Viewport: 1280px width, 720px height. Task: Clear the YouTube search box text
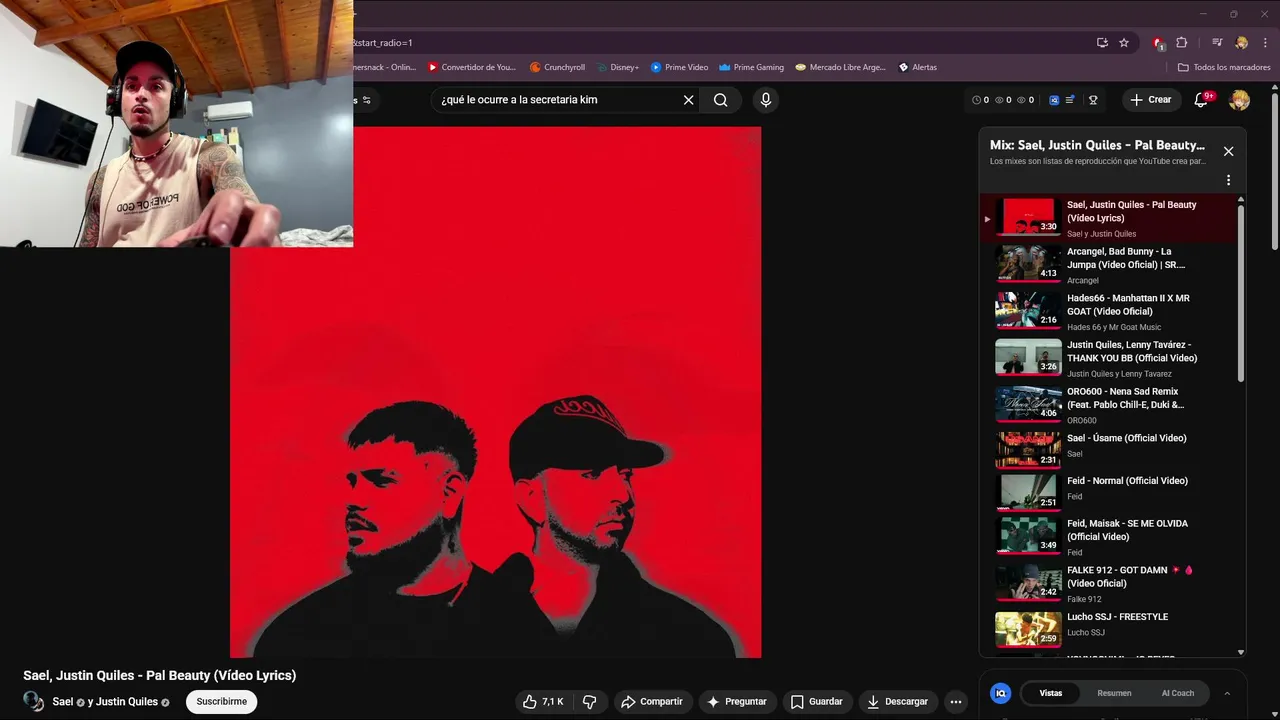(688, 100)
